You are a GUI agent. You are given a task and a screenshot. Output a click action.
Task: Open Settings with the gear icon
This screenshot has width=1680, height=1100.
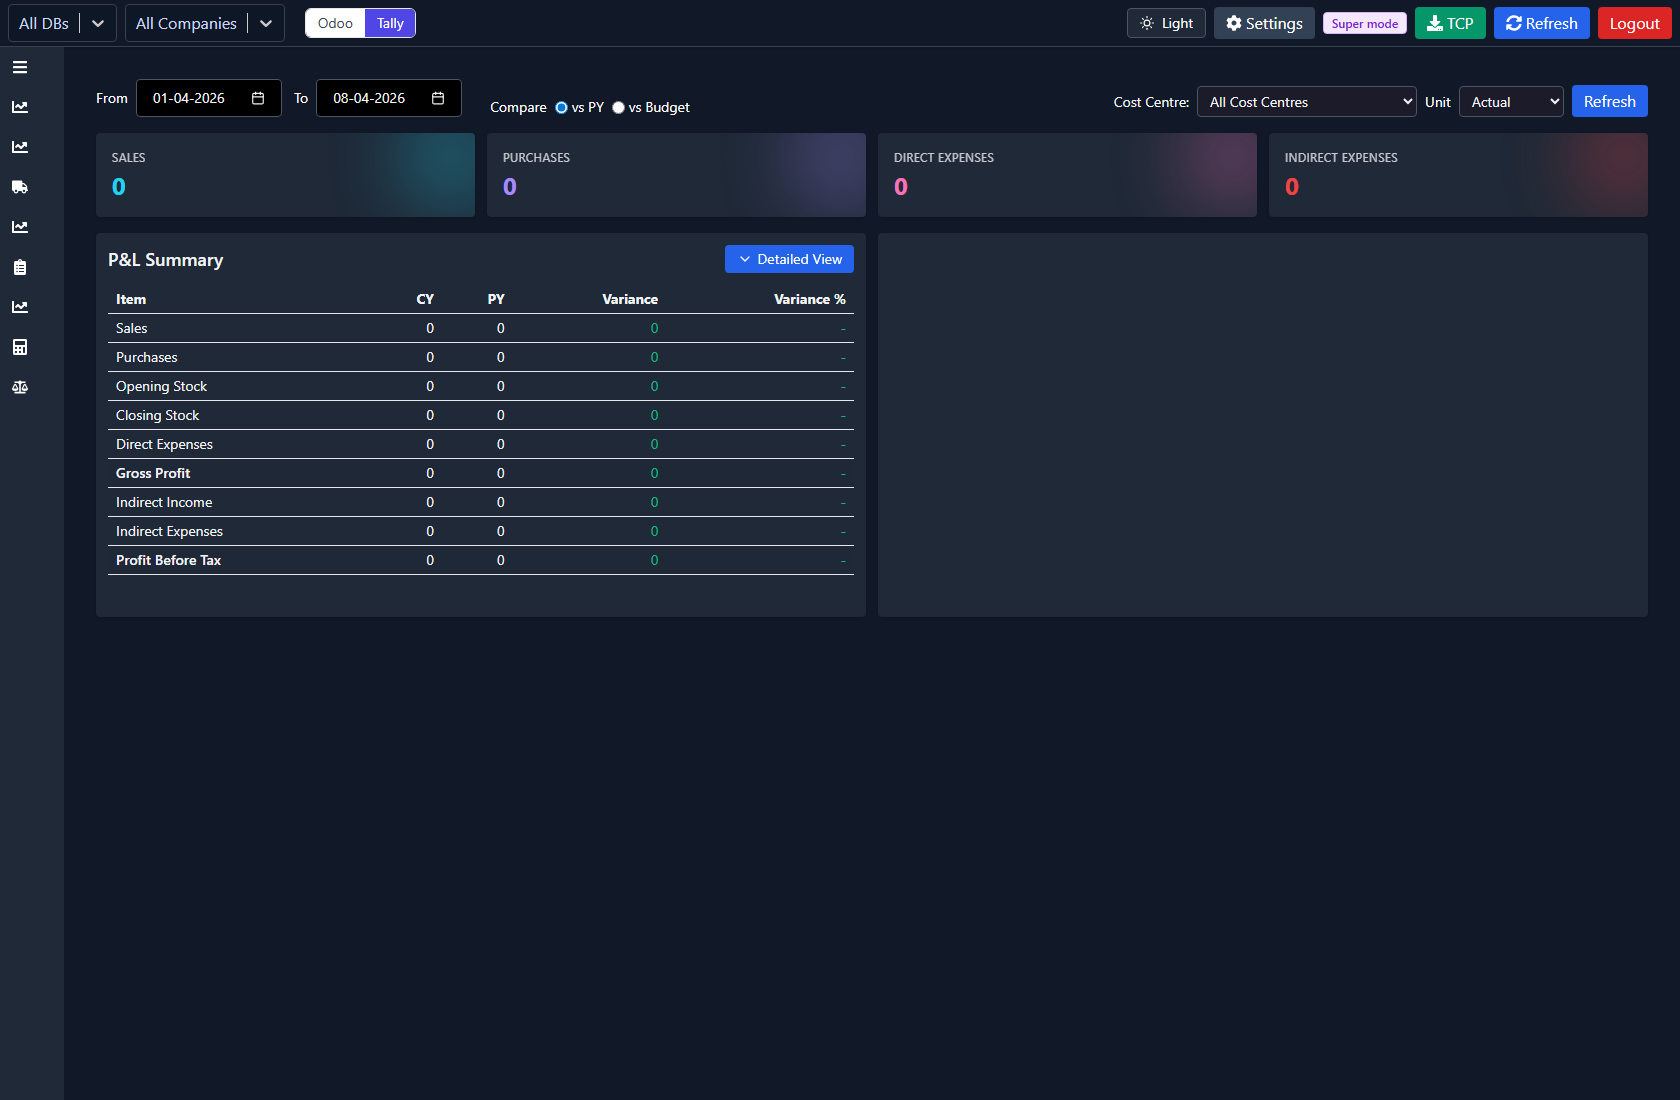[1264, 23]
